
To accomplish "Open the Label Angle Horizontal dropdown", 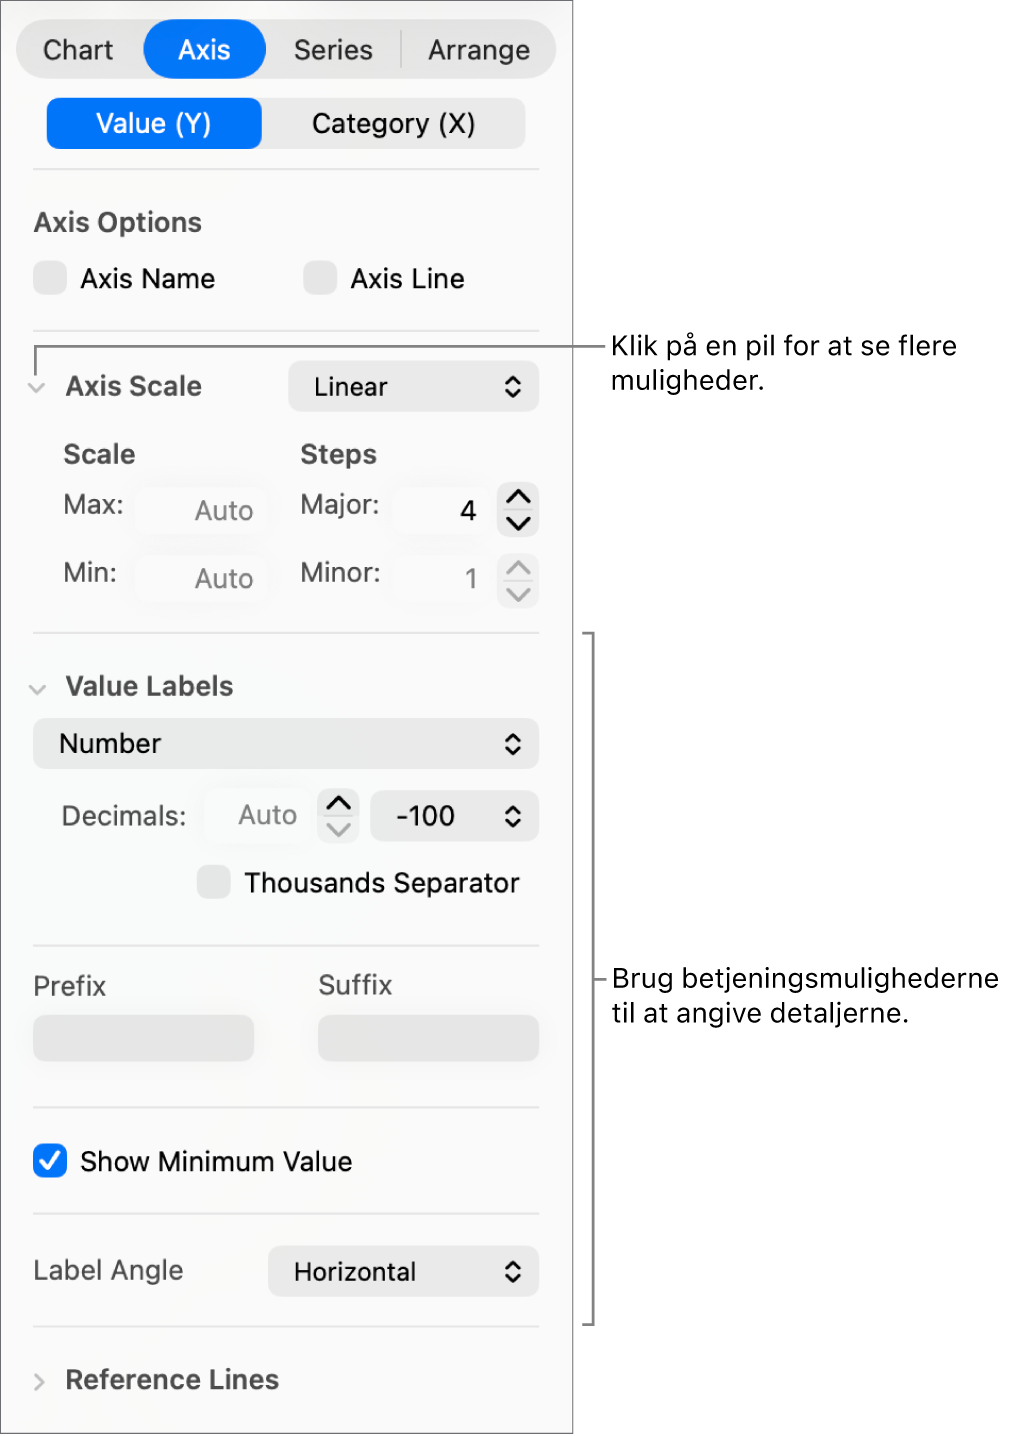I will coord(403,1272).
